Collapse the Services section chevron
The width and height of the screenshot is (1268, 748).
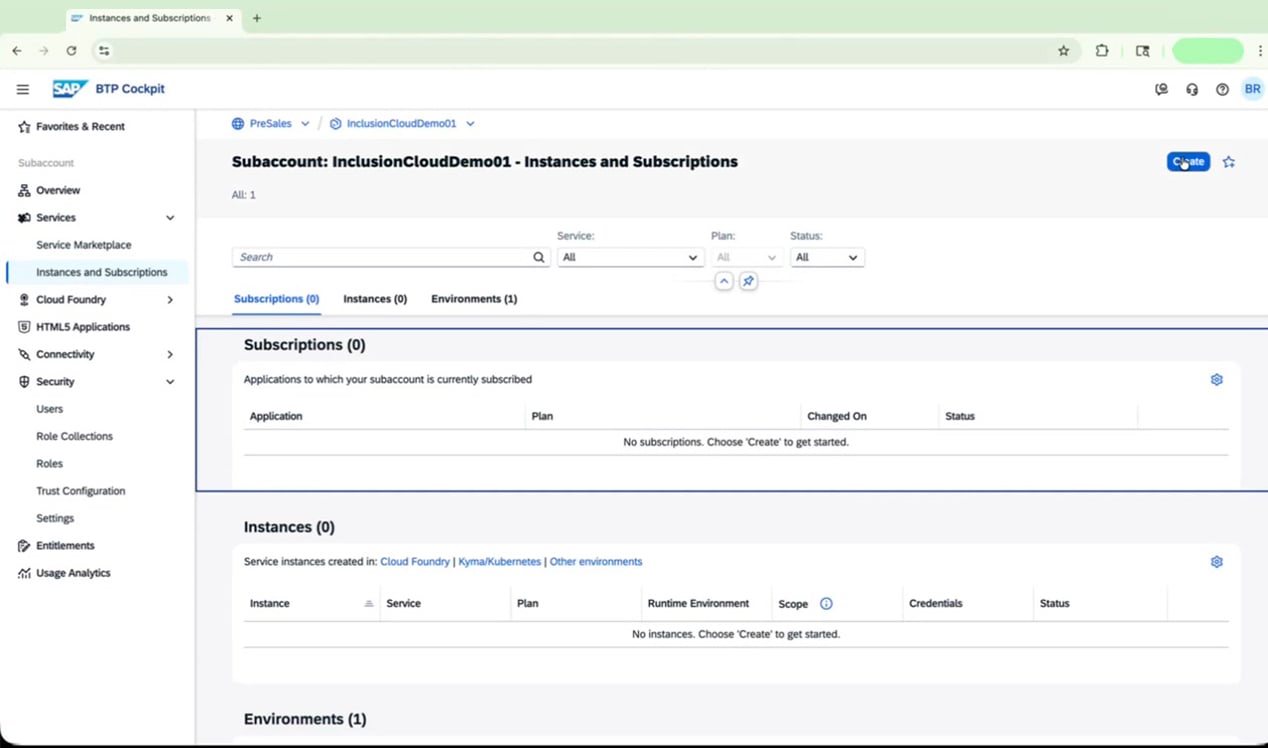[170, 218]
